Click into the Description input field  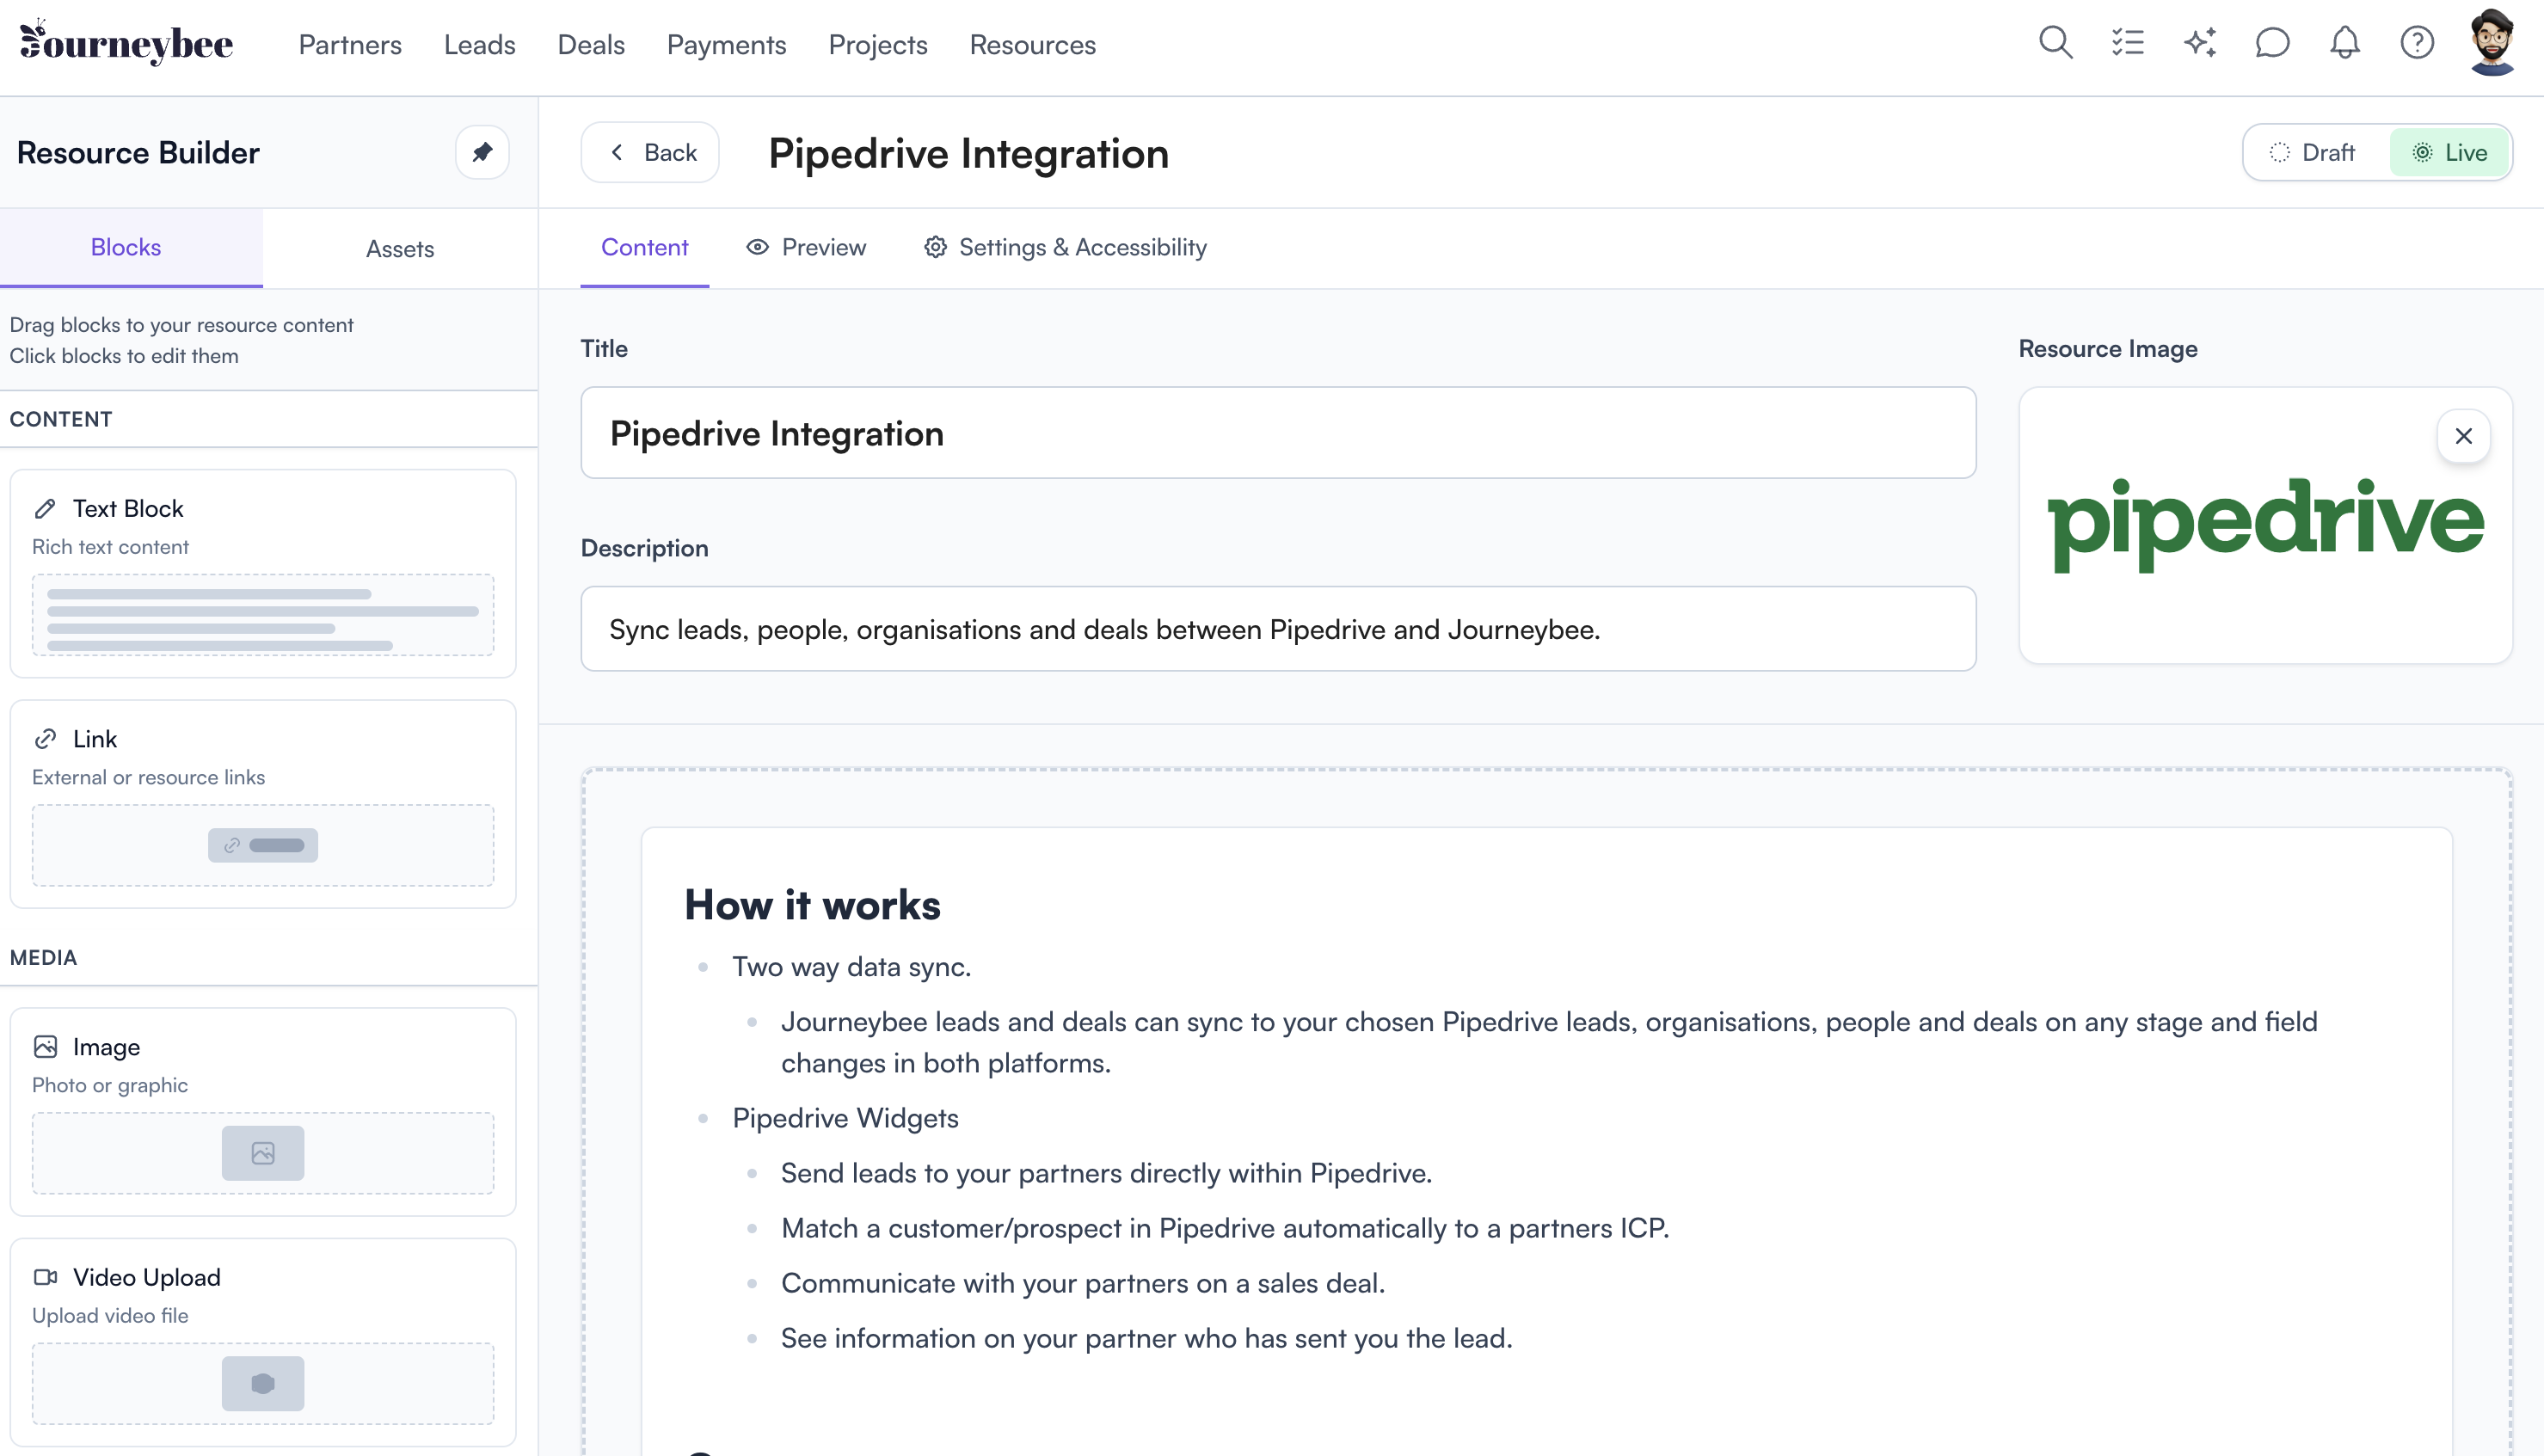(1278, 629)
